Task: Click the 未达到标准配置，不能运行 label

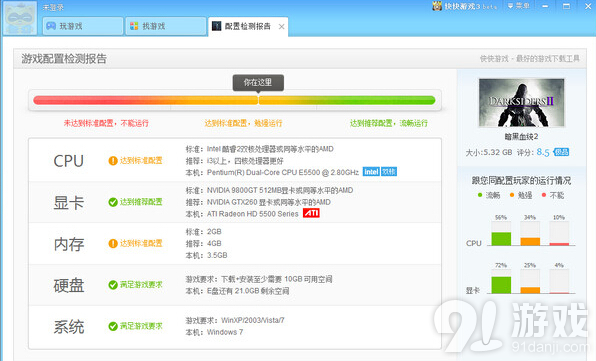Action: (x=106, y=123)
